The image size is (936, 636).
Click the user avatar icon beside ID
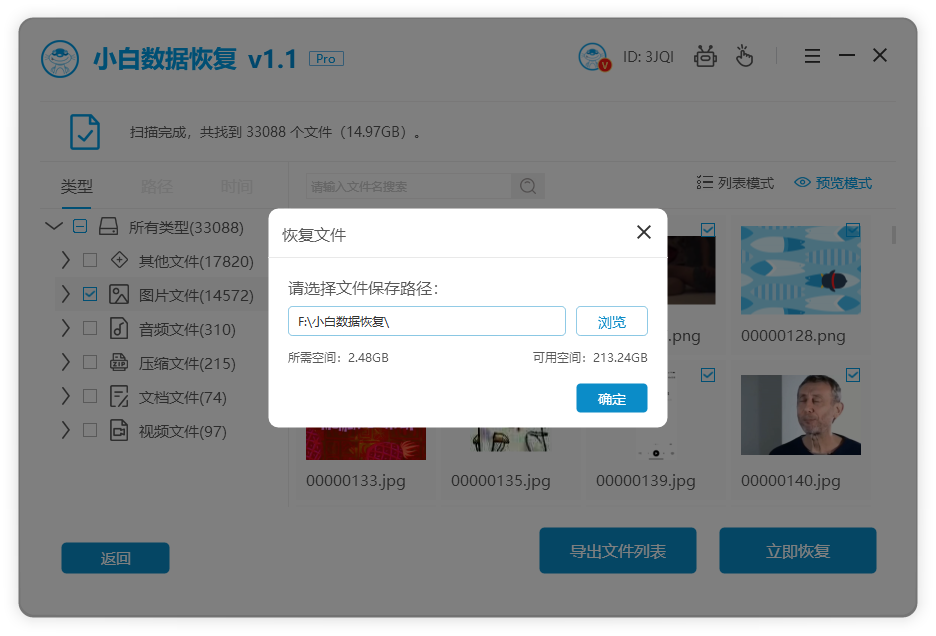point(594,57)
